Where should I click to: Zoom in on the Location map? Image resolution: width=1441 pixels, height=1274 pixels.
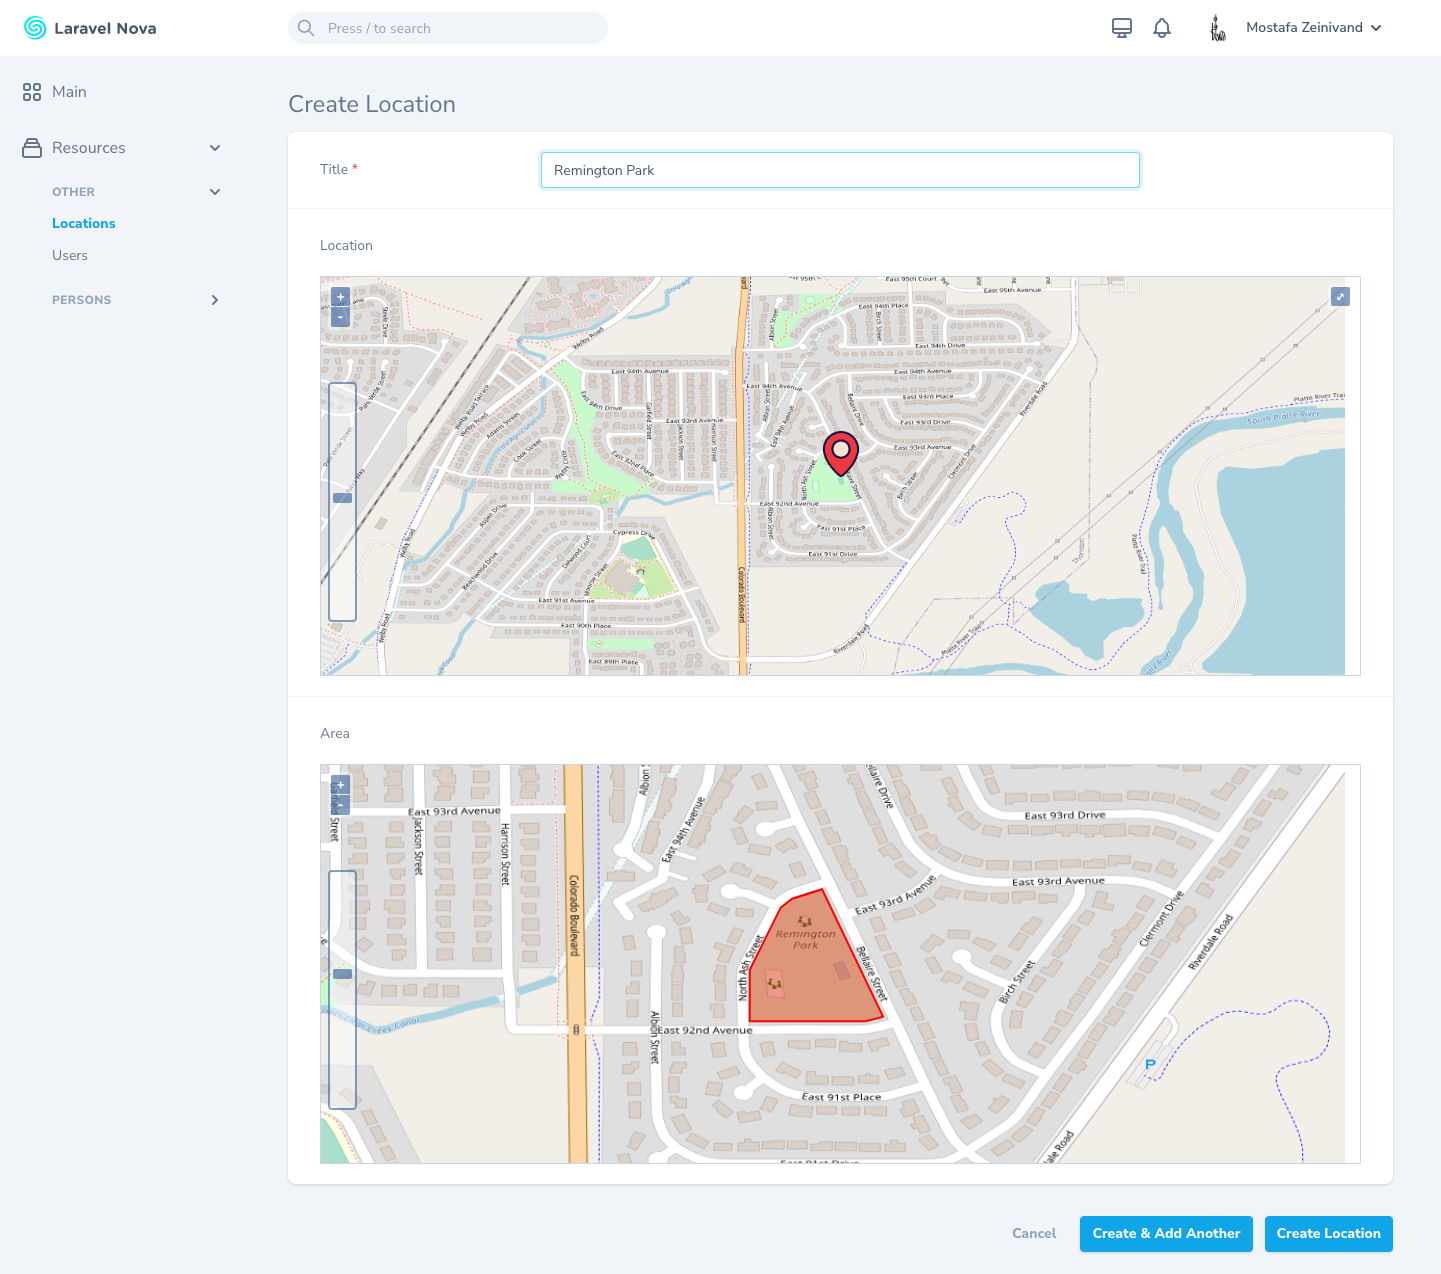coord(340,297)
